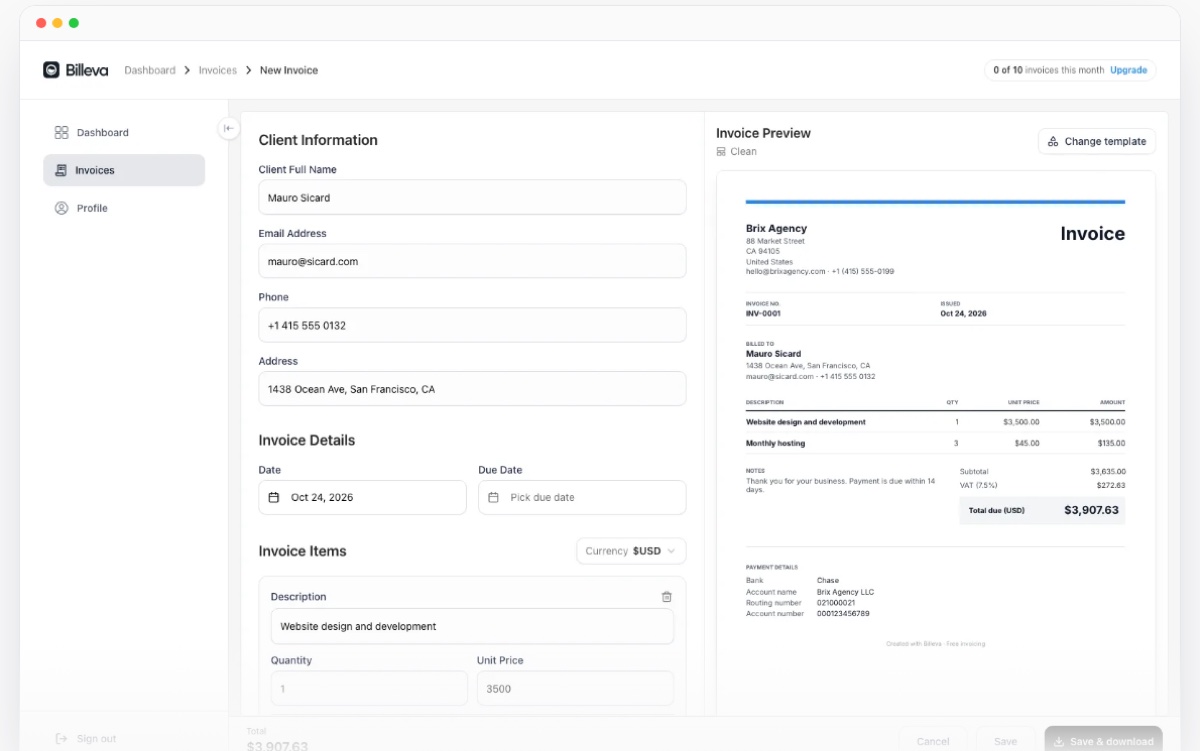Open the Invoices breadcrumb link
The image size is (1200, 751).
218,70
